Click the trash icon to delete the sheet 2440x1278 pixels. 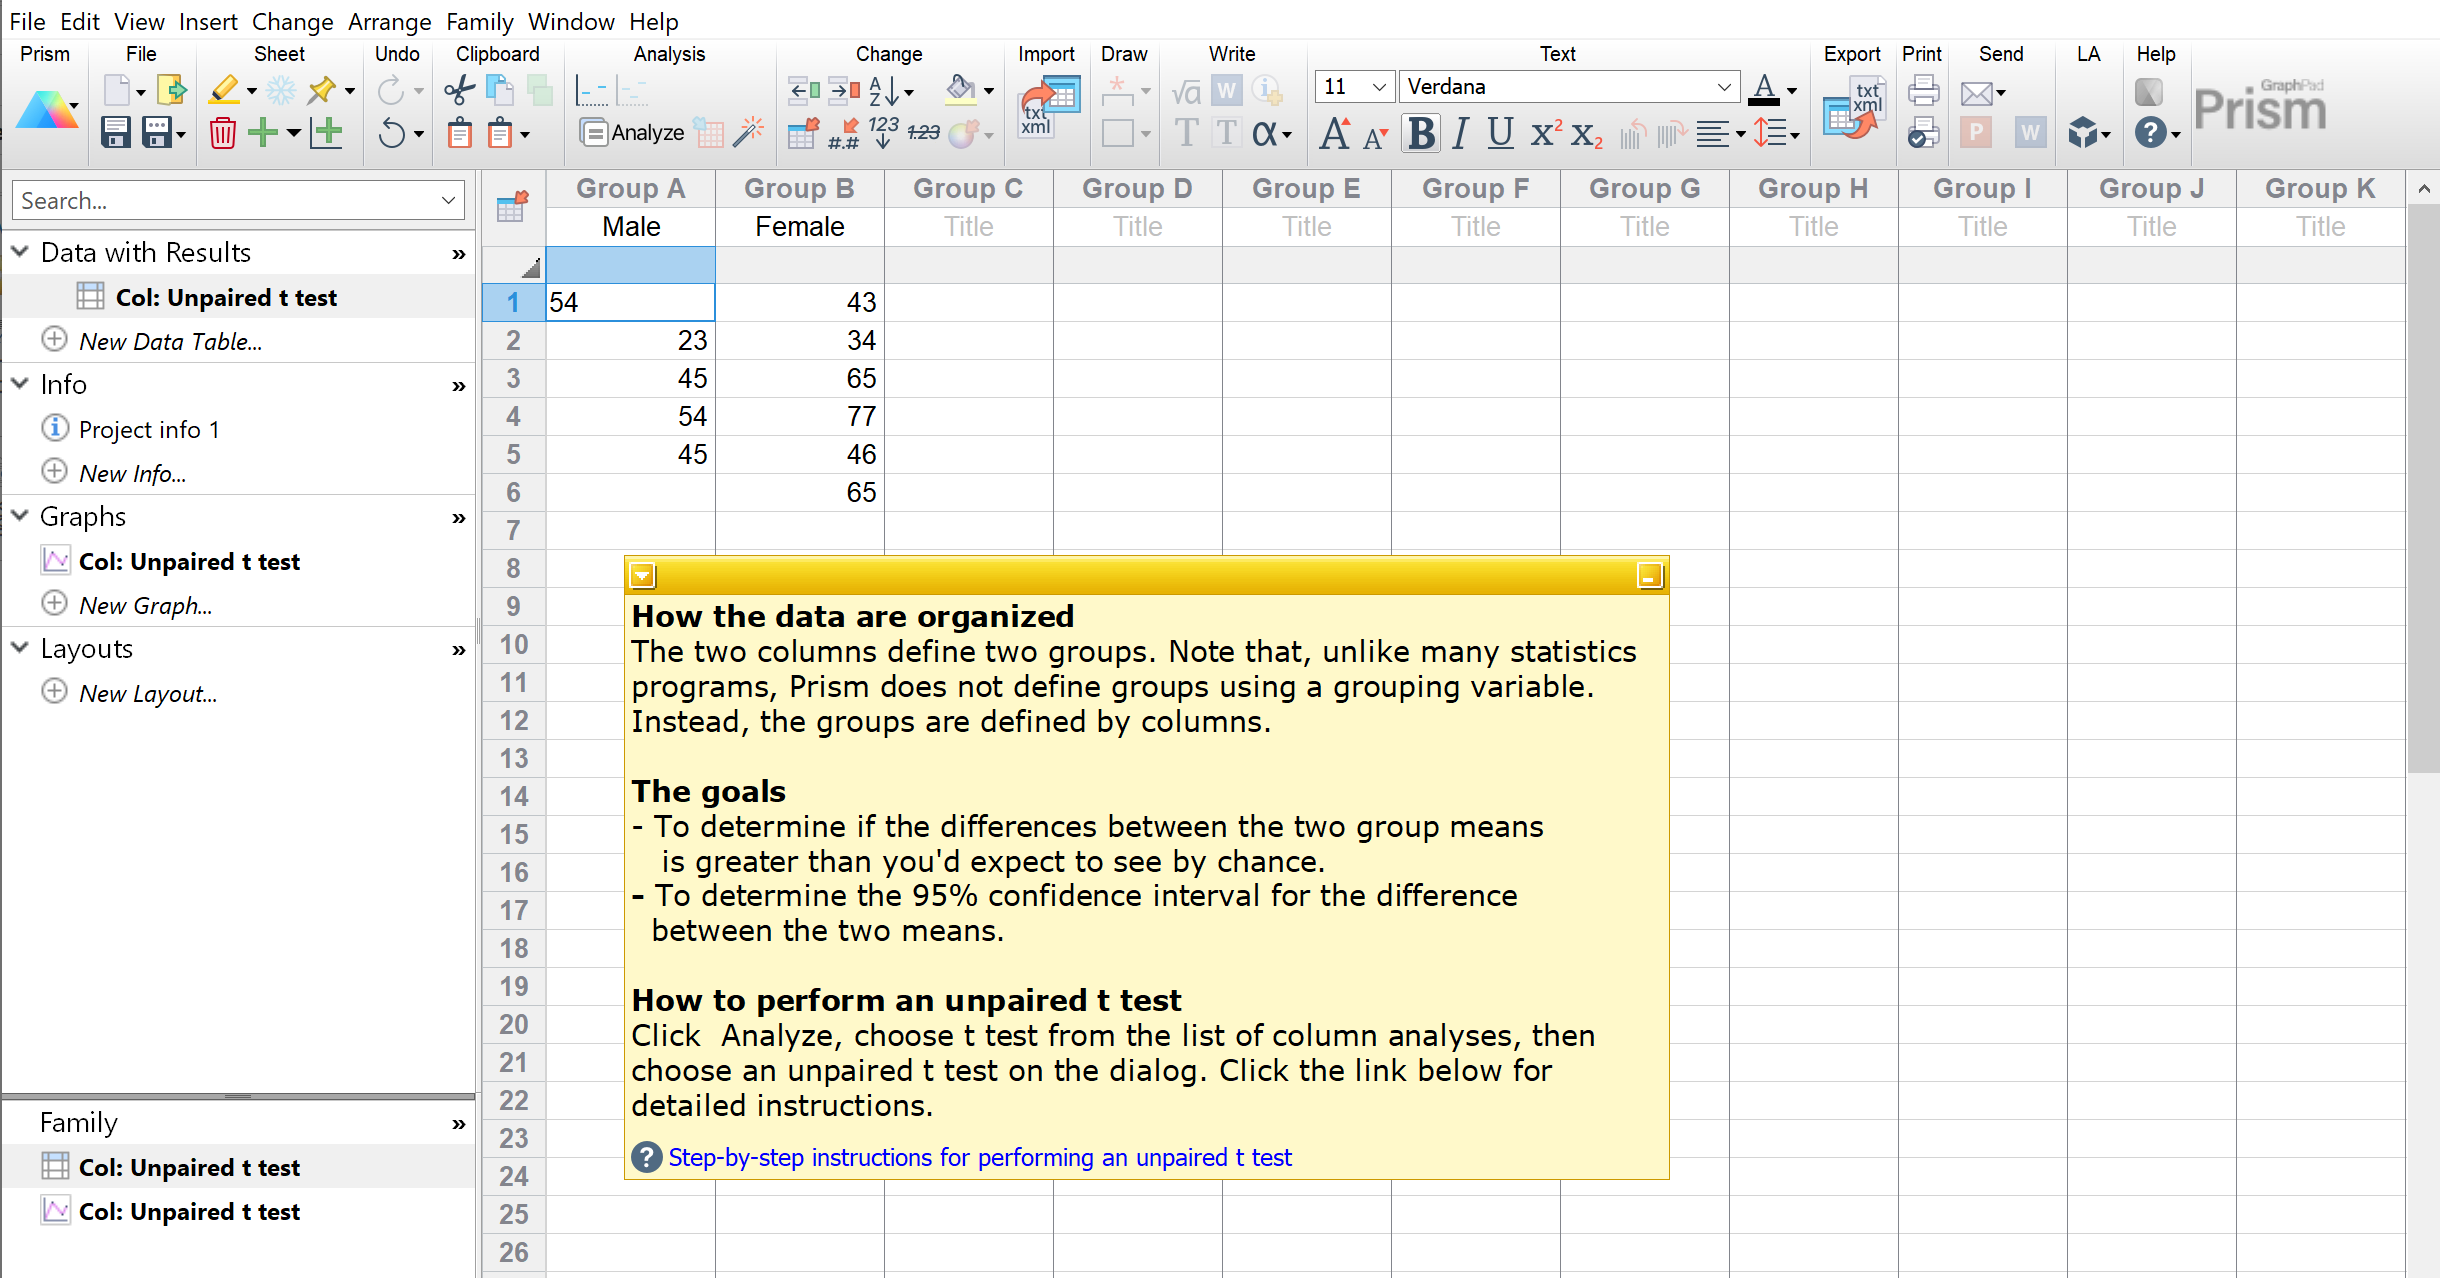point(222,132)
